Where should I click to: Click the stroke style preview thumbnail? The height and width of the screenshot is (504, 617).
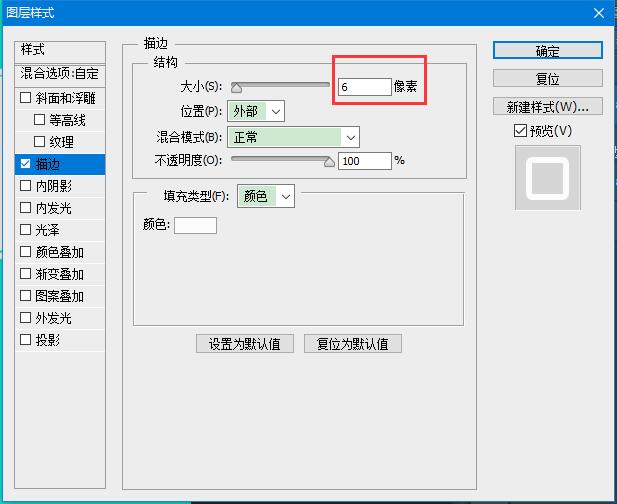tap(548, 178)
